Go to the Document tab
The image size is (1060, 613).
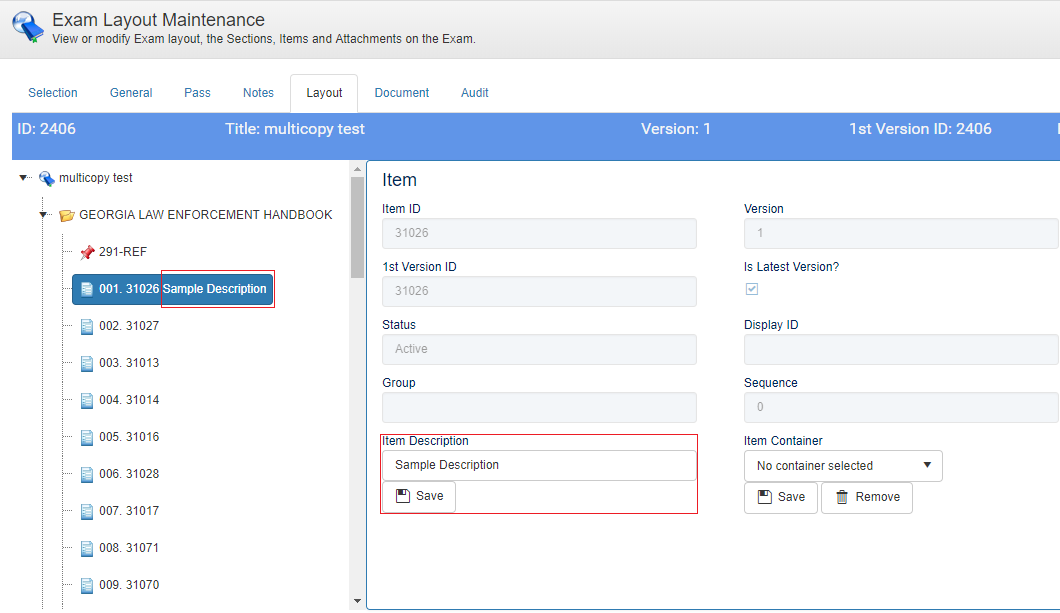pos(402,93)
